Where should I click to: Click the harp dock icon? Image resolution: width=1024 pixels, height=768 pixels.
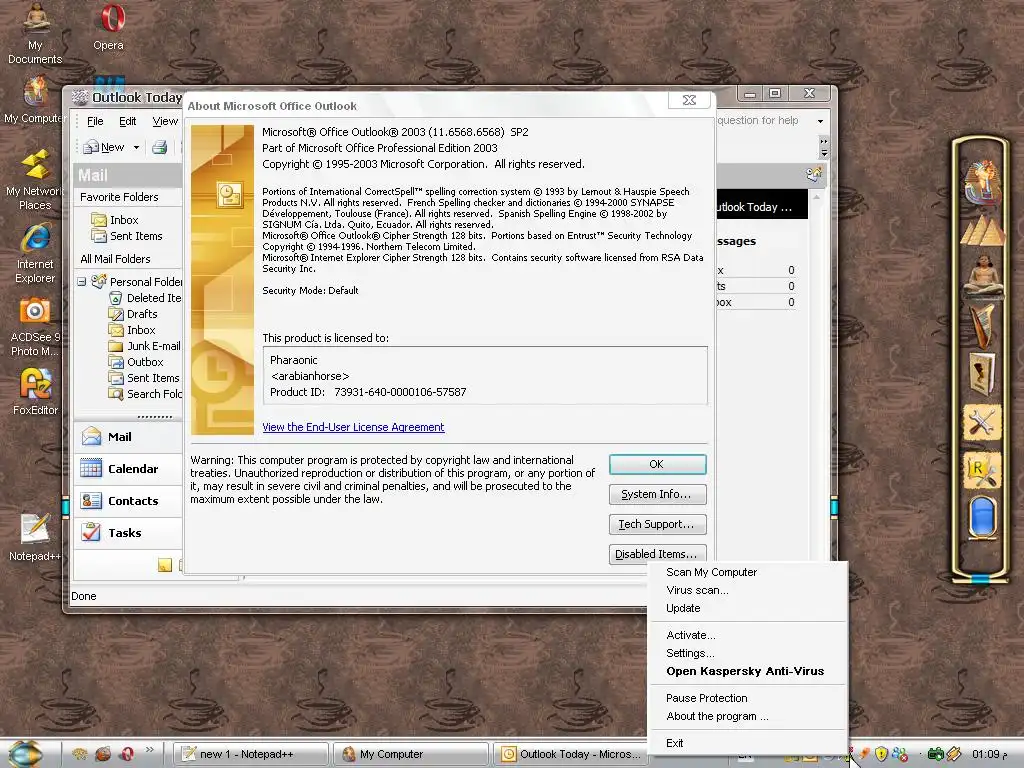pos(982,325)
